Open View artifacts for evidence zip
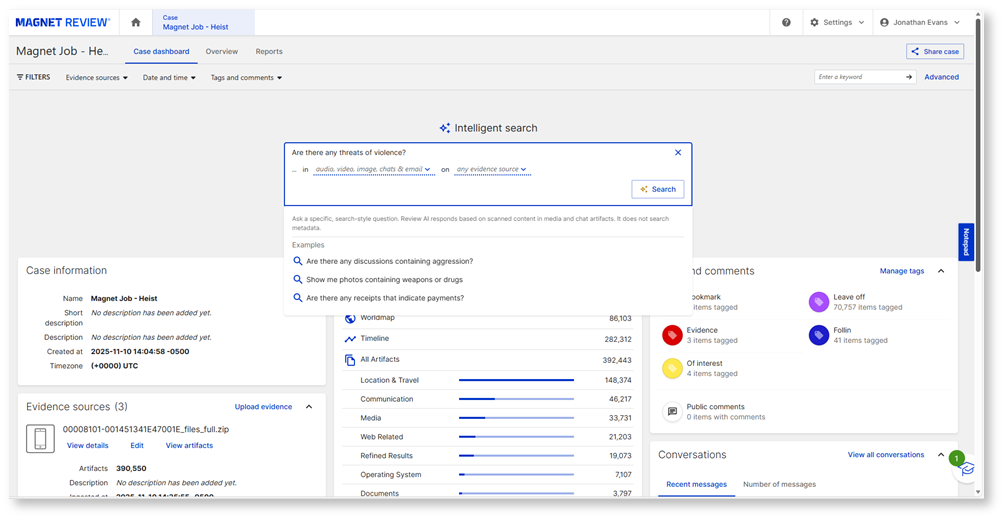 pyautogui.click(x=189, y=446)
